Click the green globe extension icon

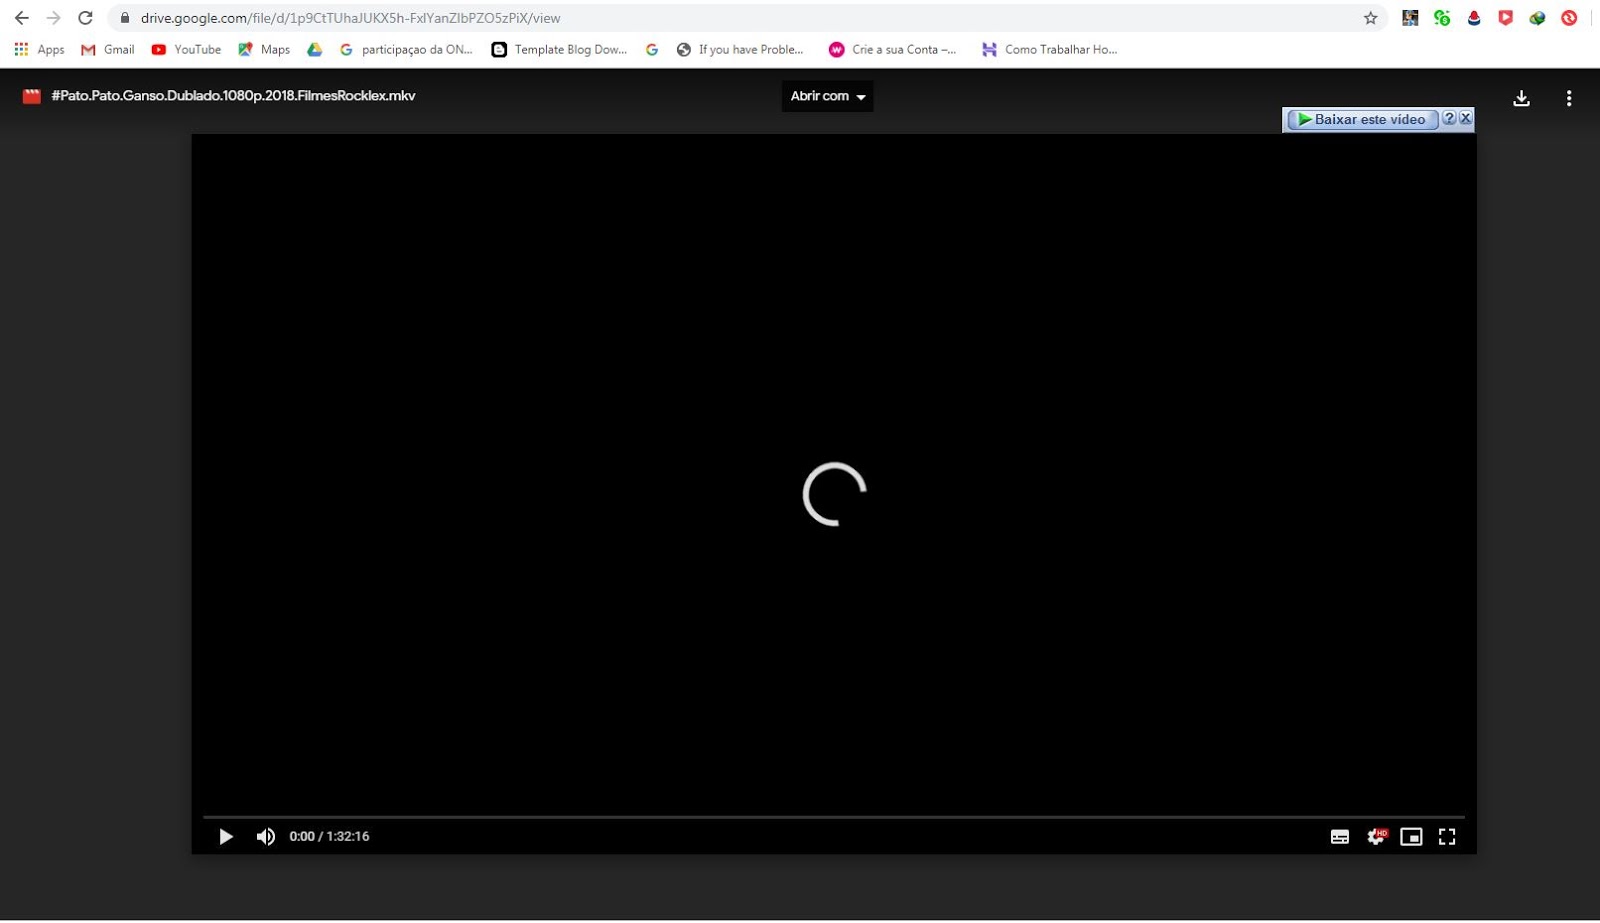[x=1537, y=18]
